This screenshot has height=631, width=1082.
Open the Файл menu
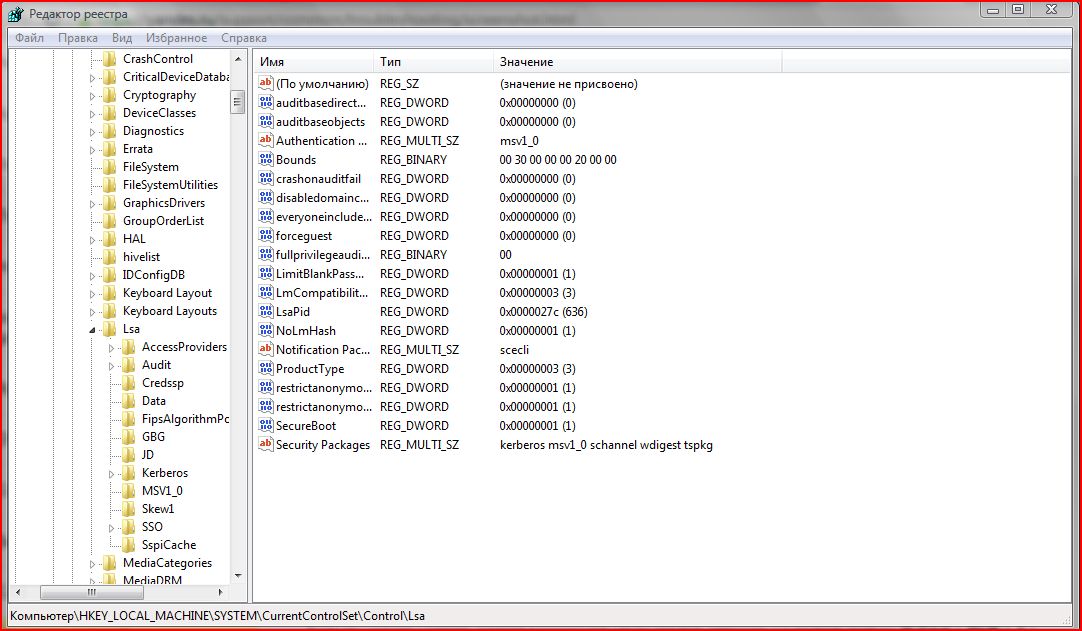[29, 38]
